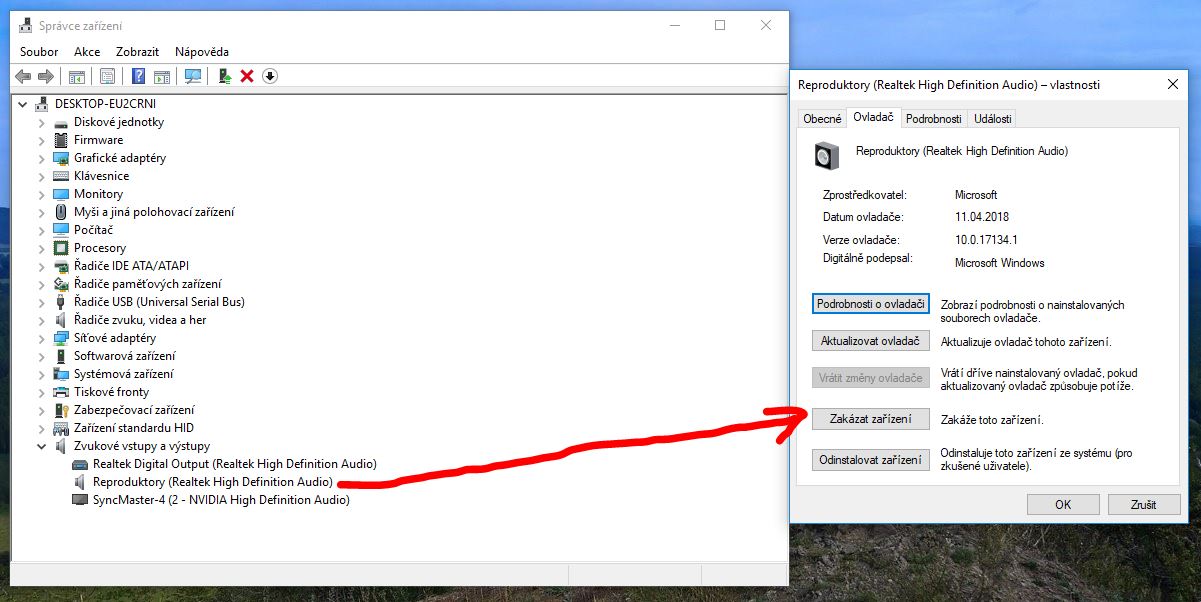Select the Diskové jednotky drive icon

61,122
